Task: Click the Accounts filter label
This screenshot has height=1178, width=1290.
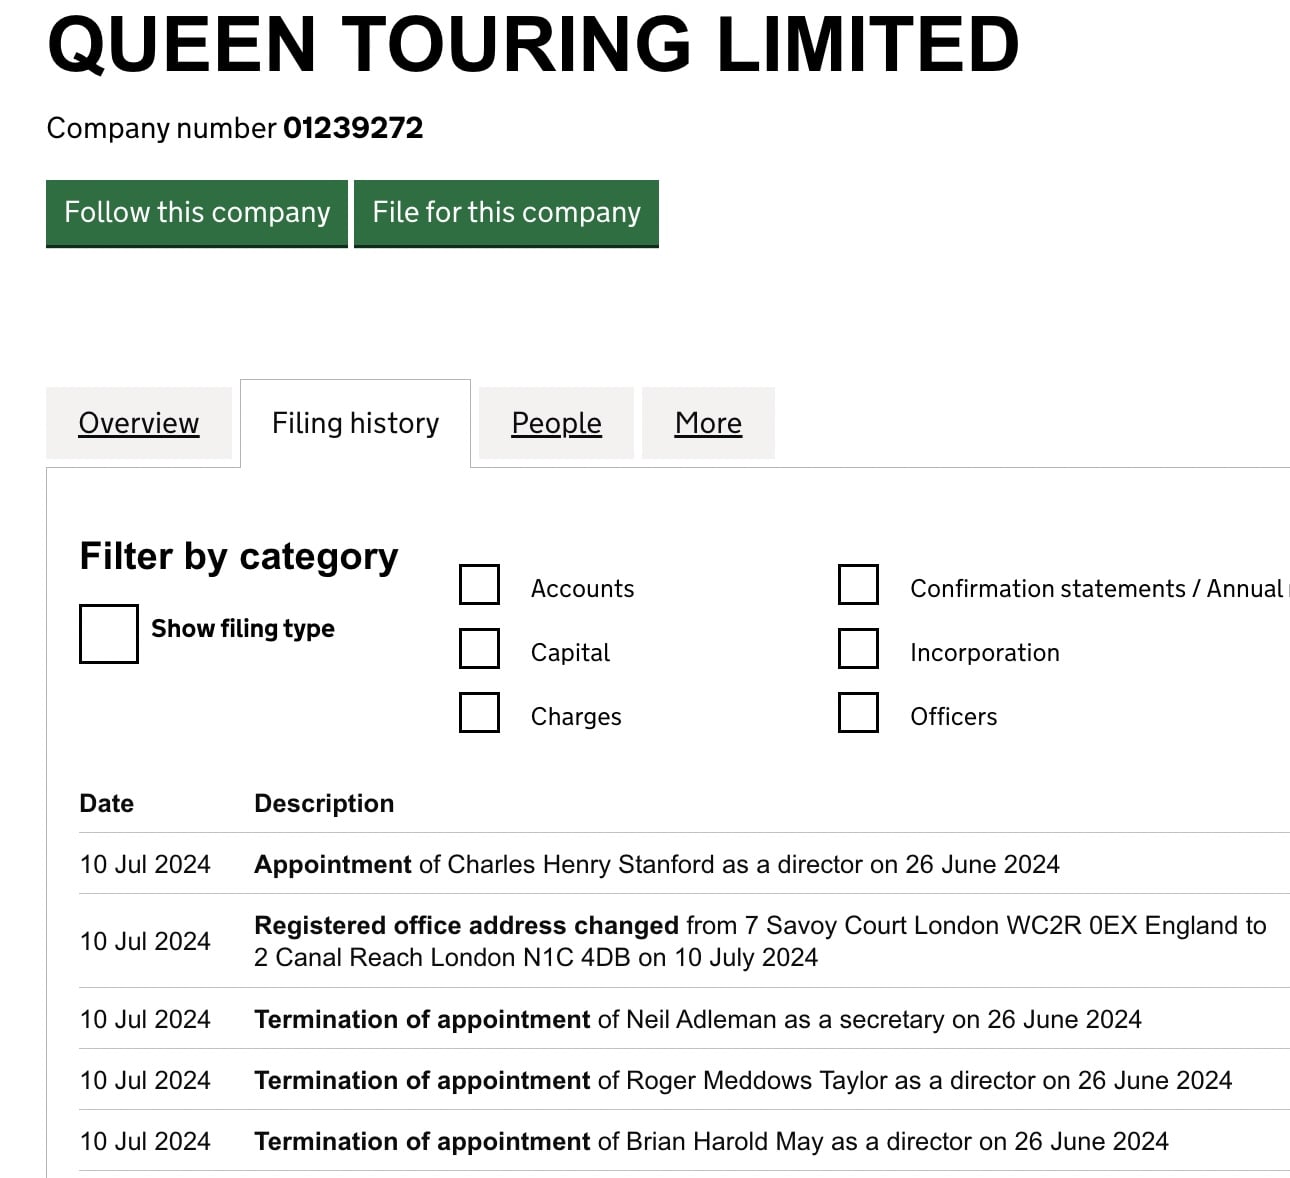Action: pos(582,589)
